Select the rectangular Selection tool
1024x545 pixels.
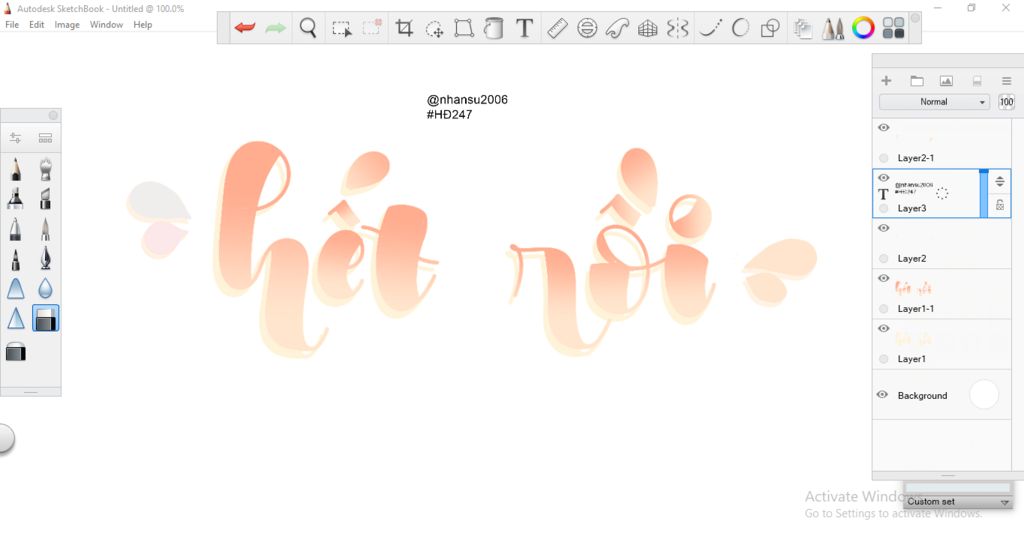[x=342, y=29]
